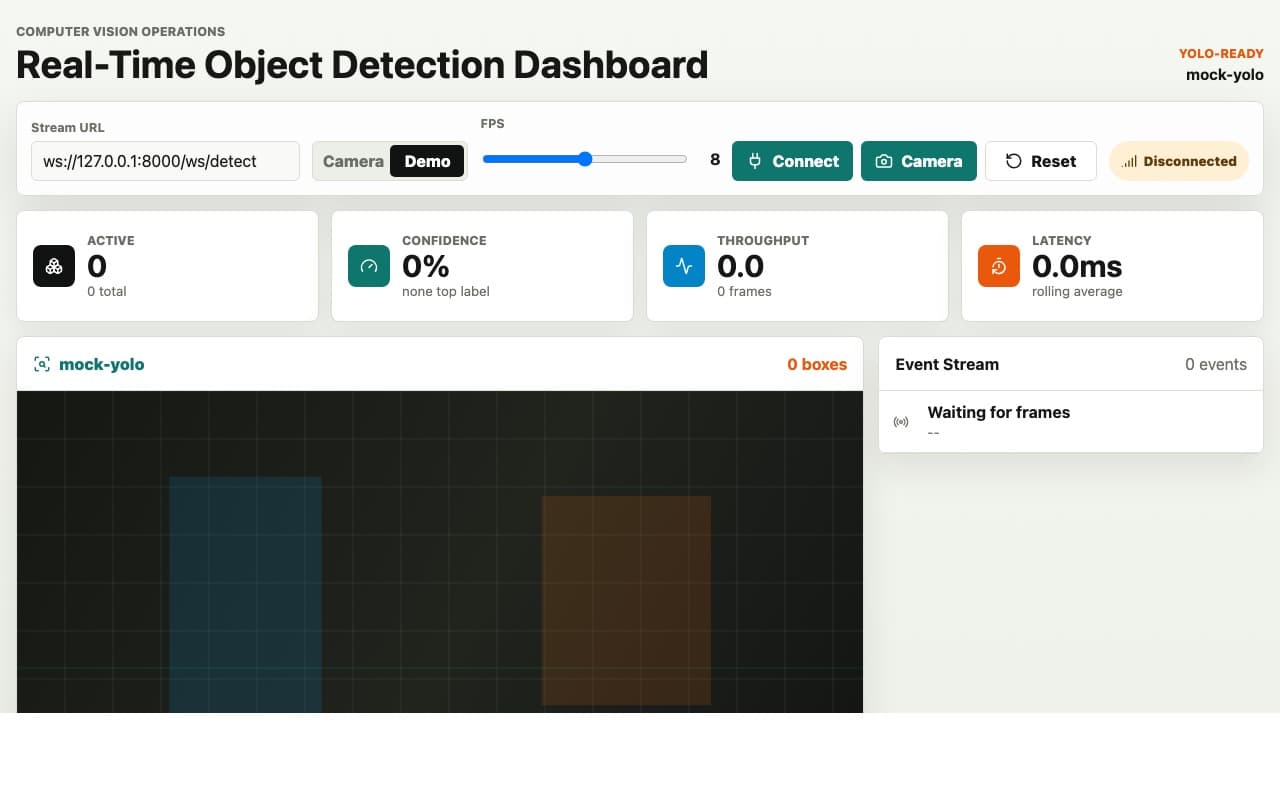Click the "rolling average" text

pyautogui.click(x=1077, y=291)
